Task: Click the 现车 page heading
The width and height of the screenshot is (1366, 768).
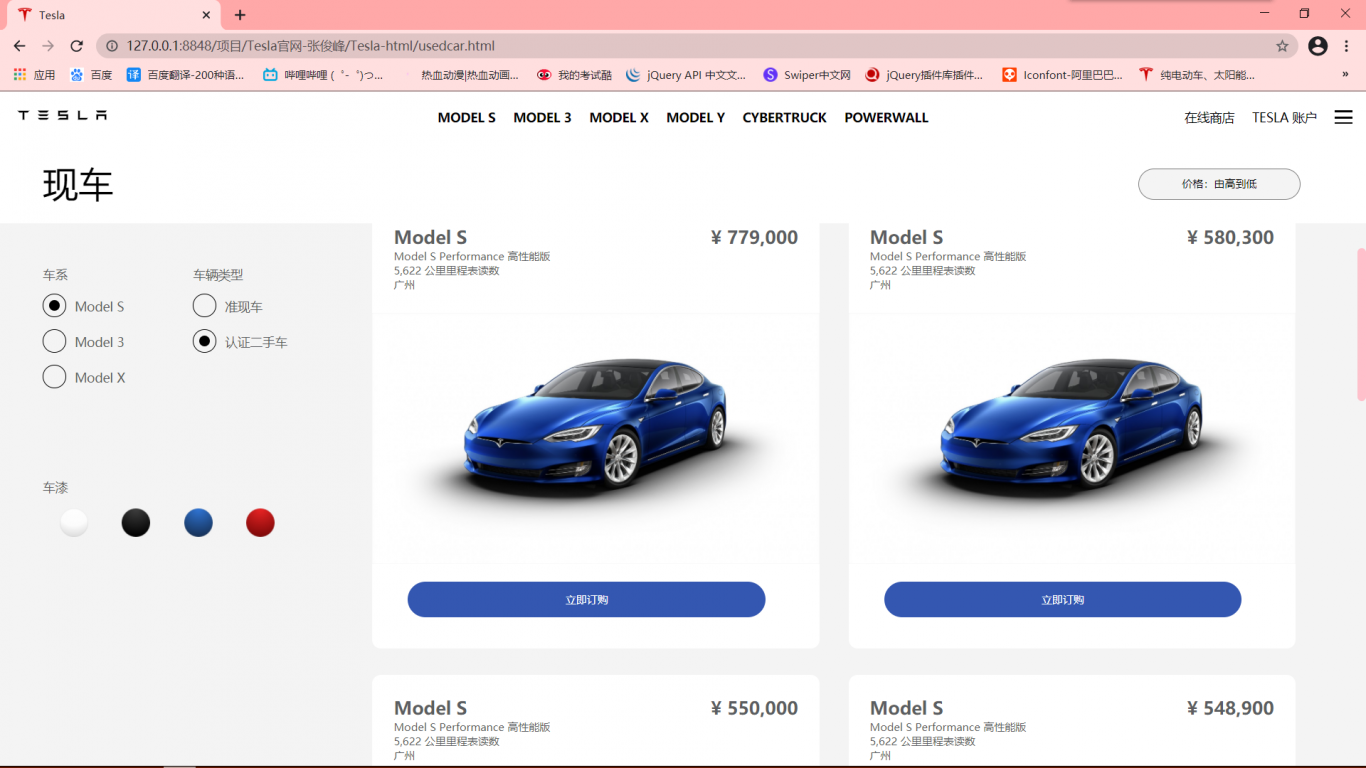Action: [x=78, y=185]
